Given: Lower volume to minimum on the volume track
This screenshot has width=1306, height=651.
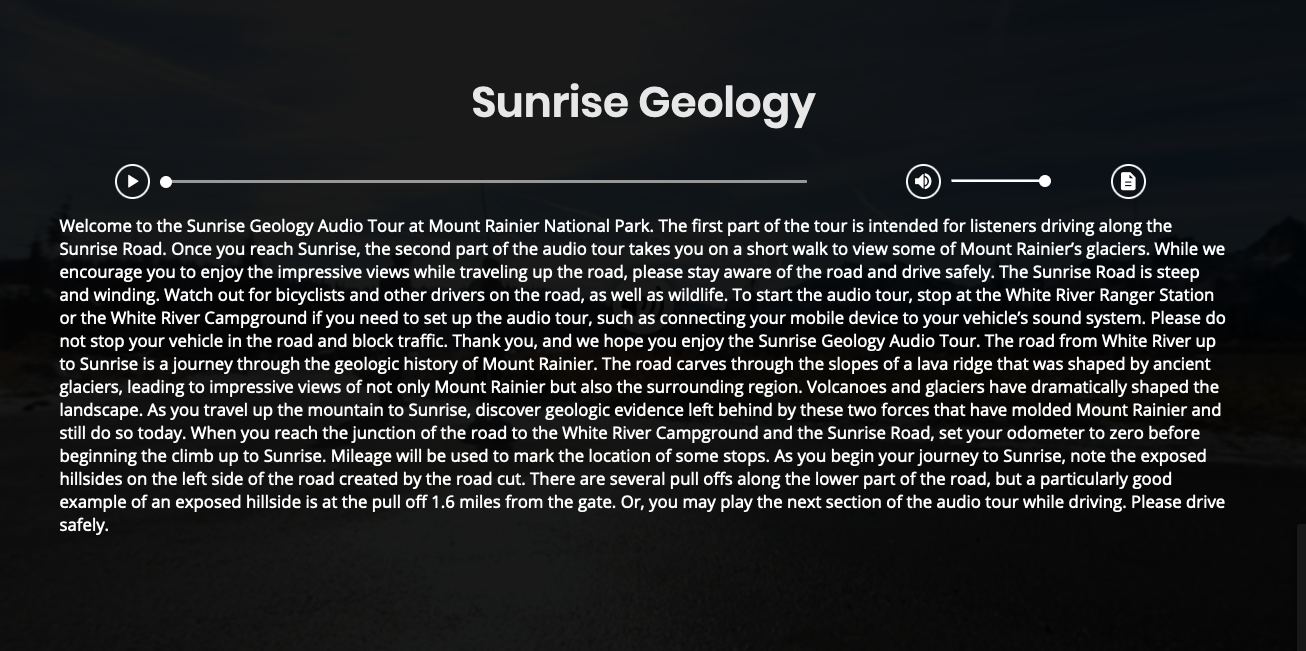Looking at the screenshot, I should (x=953, y=181).
